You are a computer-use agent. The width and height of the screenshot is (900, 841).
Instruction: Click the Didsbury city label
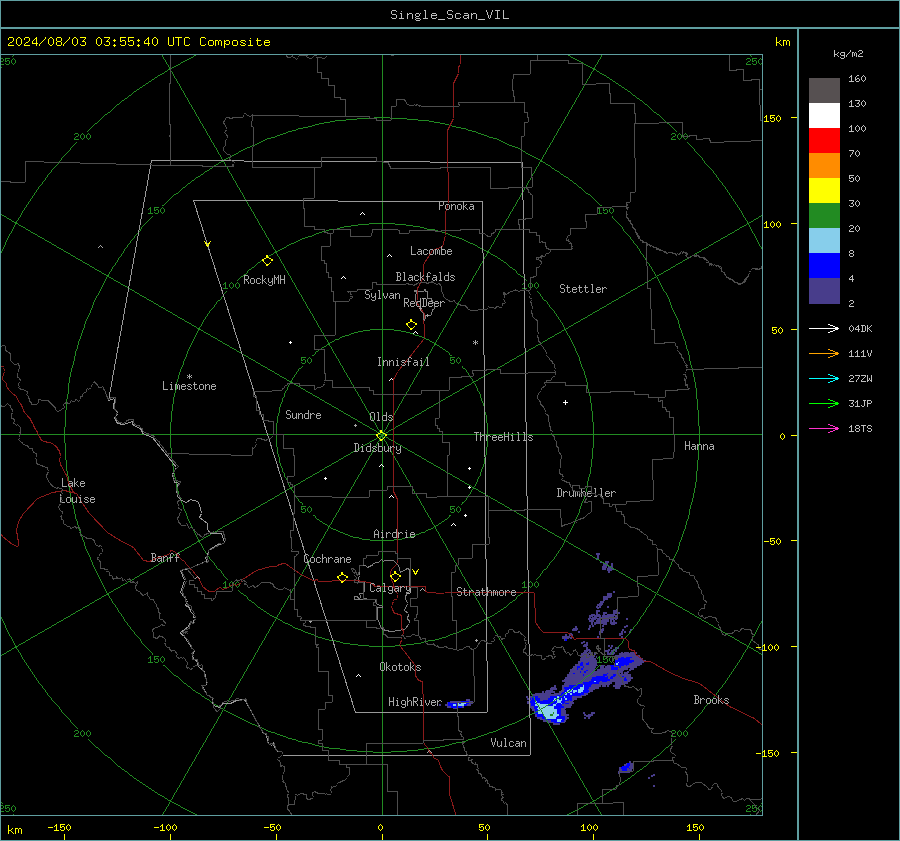(x=377, y=448)
